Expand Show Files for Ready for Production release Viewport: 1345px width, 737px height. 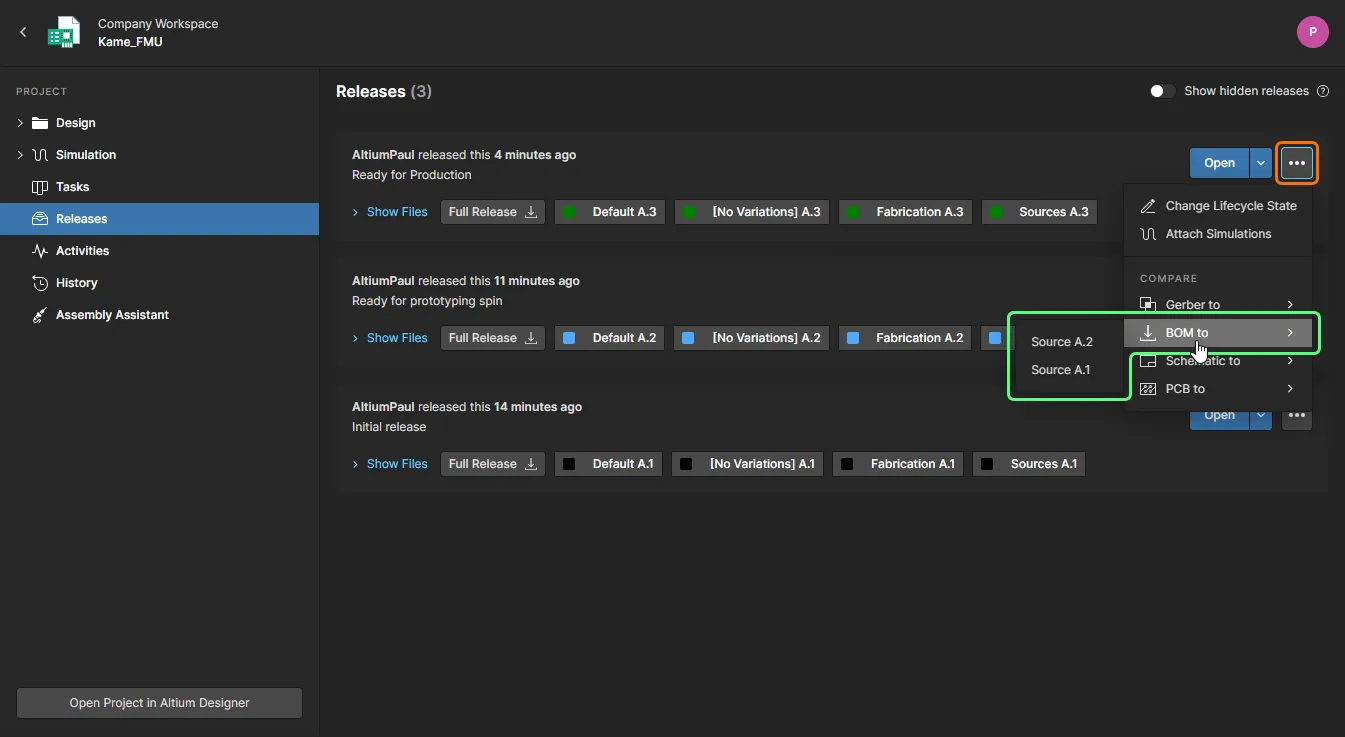click(x=390, y=212)
